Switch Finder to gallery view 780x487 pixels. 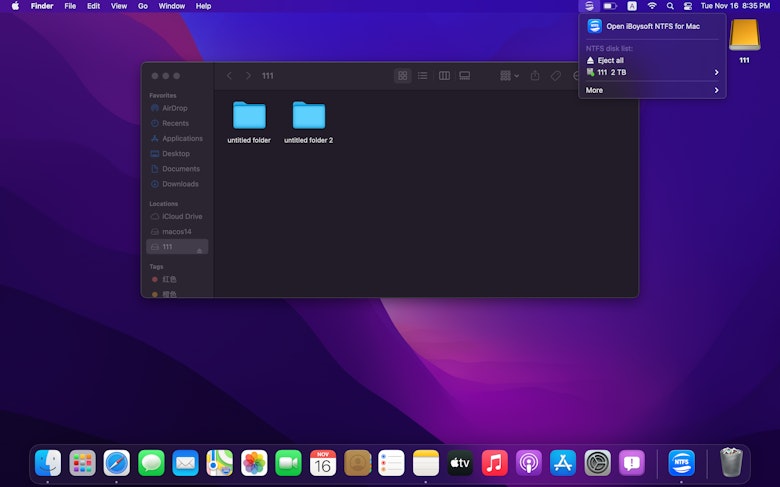click(x=465, y=76)
